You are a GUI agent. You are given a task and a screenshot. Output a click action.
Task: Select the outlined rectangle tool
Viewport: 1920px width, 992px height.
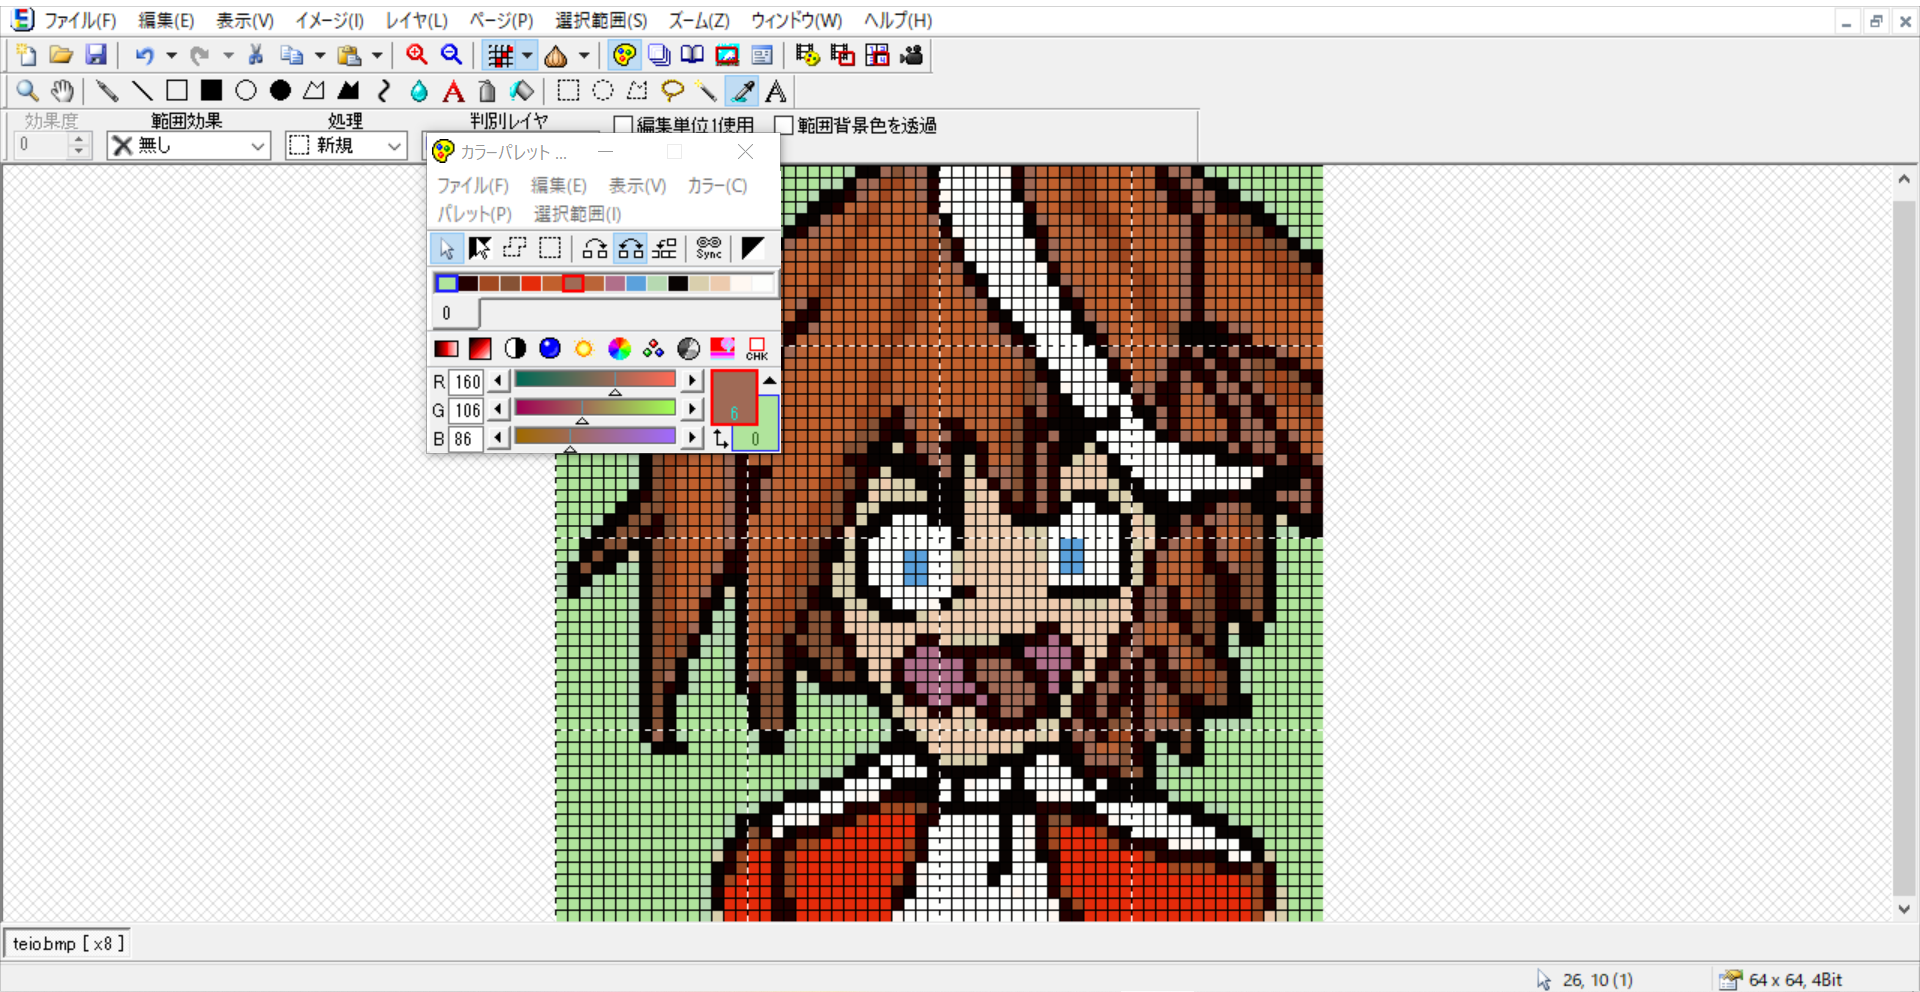[x=177, y=91]
